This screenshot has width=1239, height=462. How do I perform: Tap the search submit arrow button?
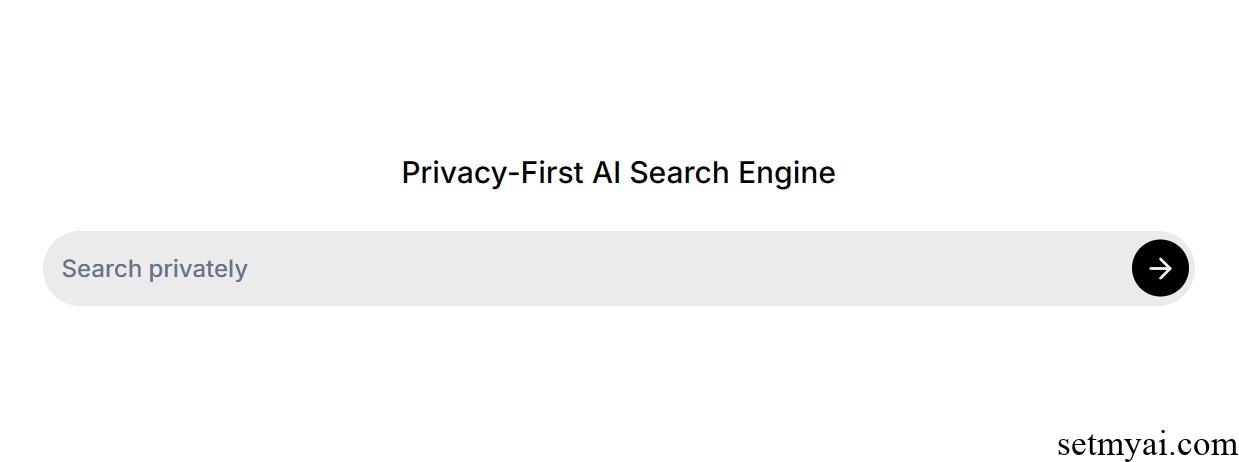(x=1160, y=268)
